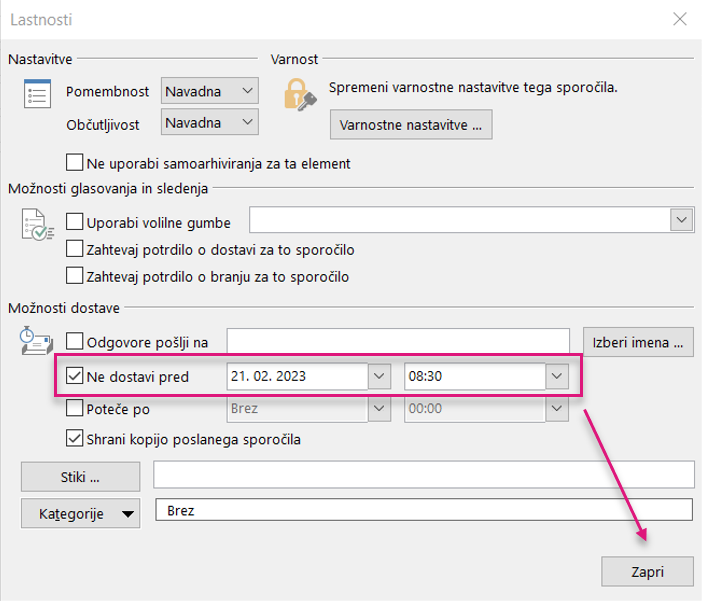Open the Pomembnost dropdown
Screen dimensions: 702x601
pos(210,91)
